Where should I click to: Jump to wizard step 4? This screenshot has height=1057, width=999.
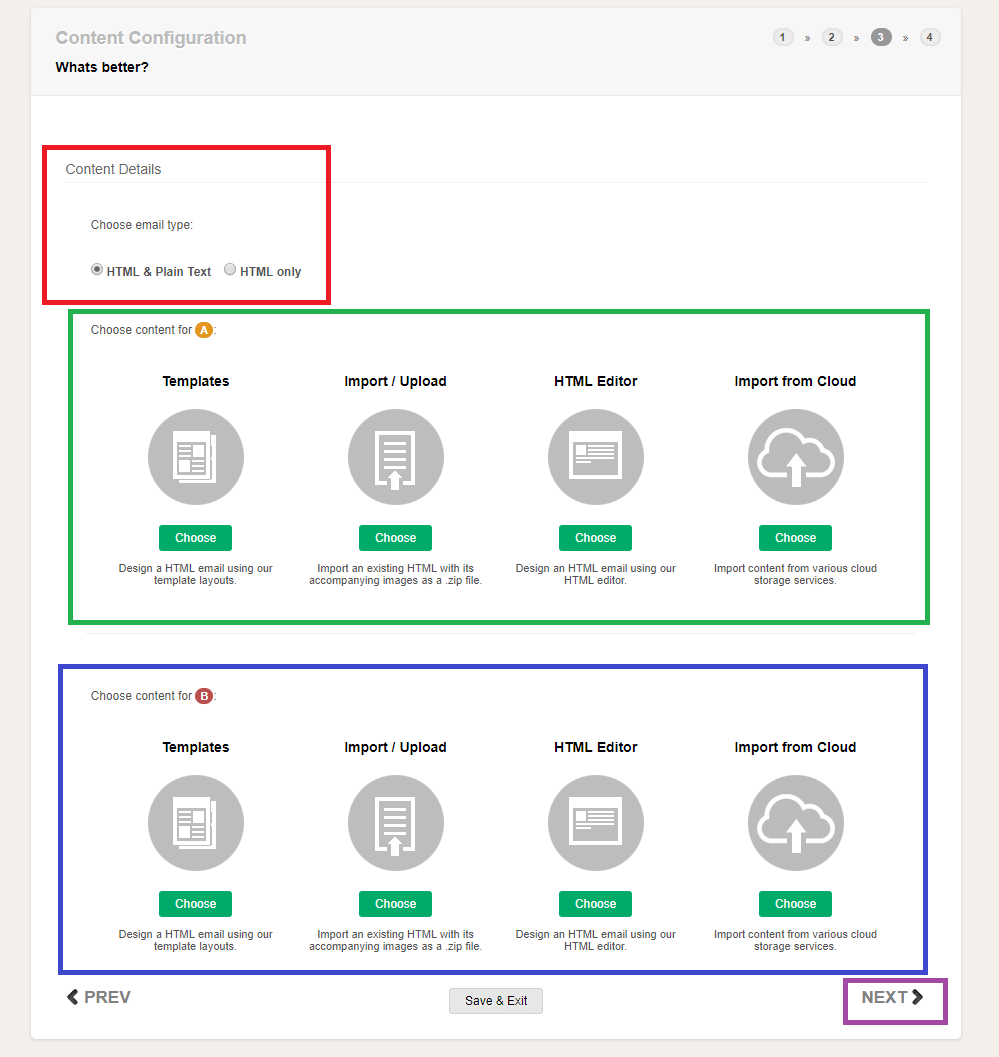930,38
